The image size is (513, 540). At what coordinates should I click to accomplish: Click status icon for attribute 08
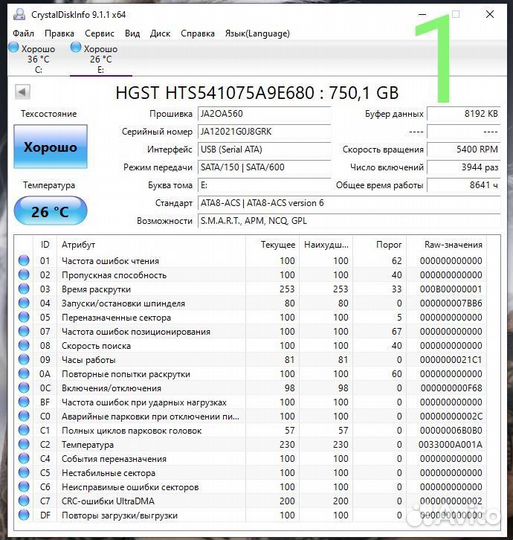point(24,345)
